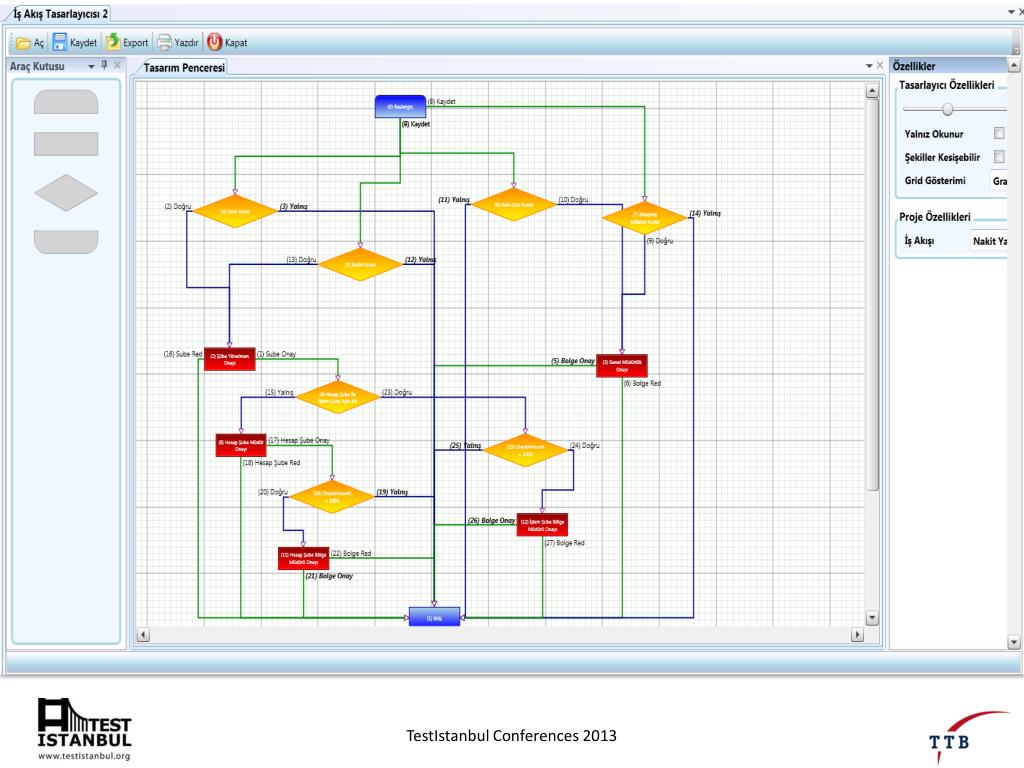Select the blue Başlangıç start node
Screen dimensions: 1024x768
[400, 106]
